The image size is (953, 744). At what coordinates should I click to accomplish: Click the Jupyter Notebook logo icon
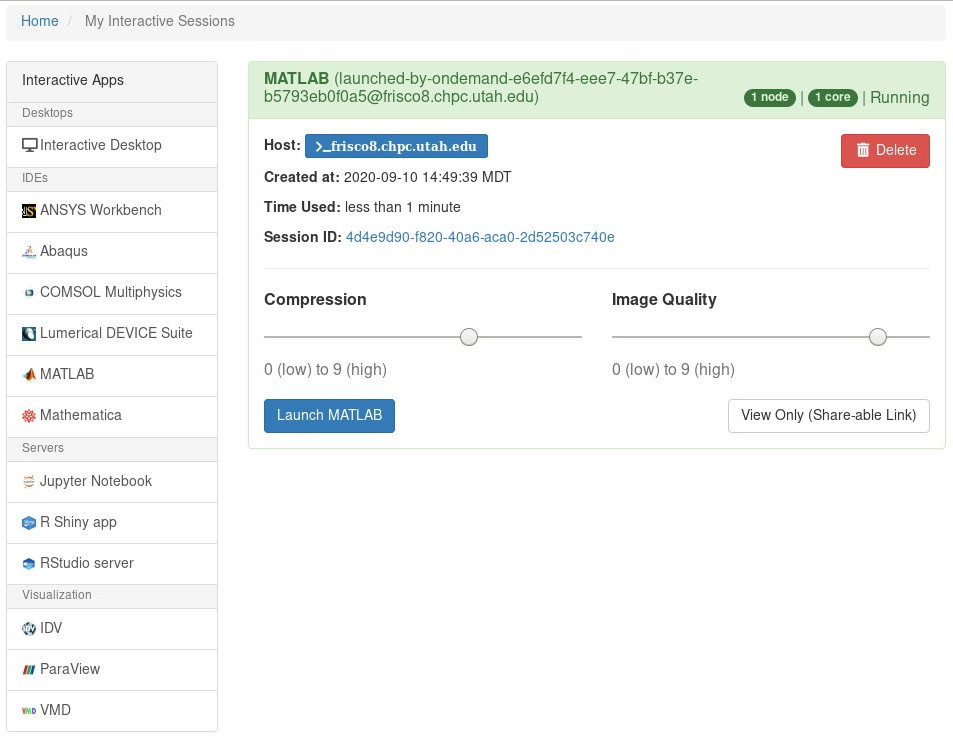click(29, 481)
